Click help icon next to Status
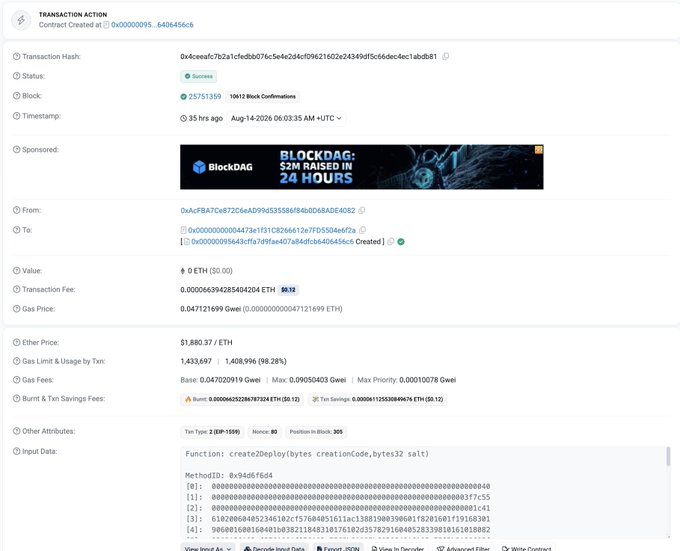Screen dimensions: 680x551 [16, 76]
